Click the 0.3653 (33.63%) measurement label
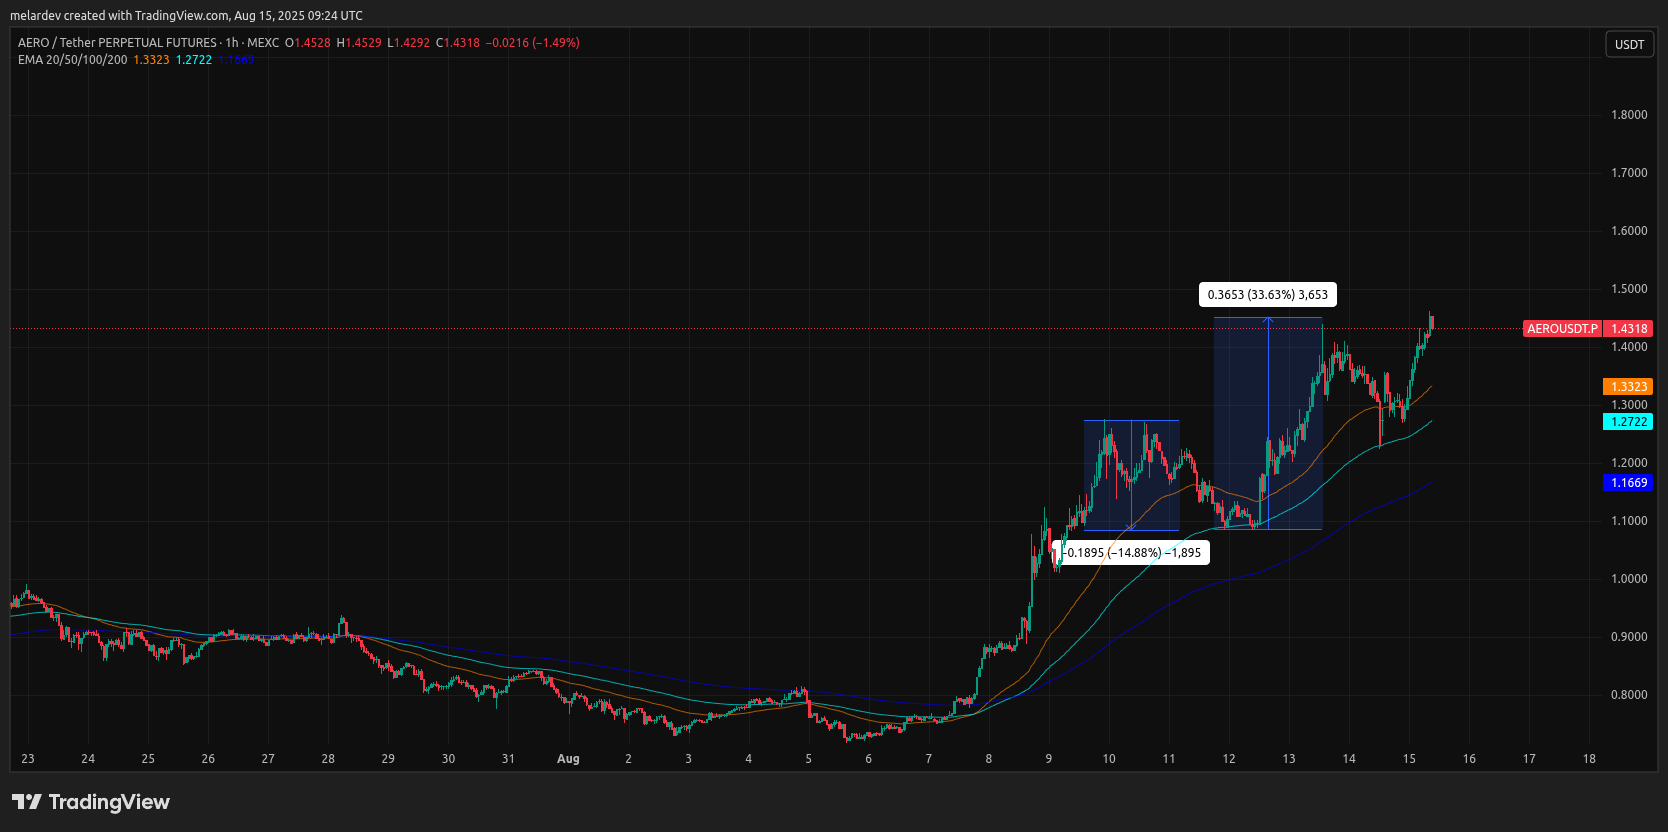 click(1268, 295)
